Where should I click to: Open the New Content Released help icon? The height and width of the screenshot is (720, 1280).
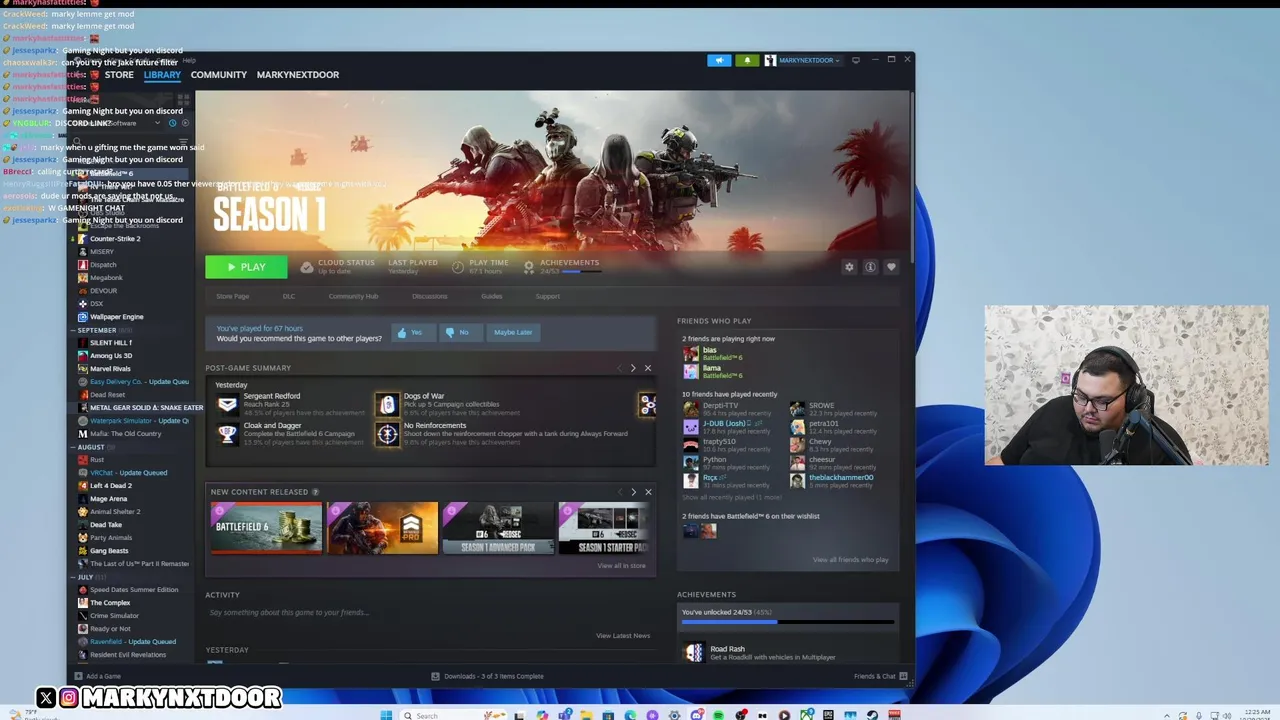coord(315,492)
